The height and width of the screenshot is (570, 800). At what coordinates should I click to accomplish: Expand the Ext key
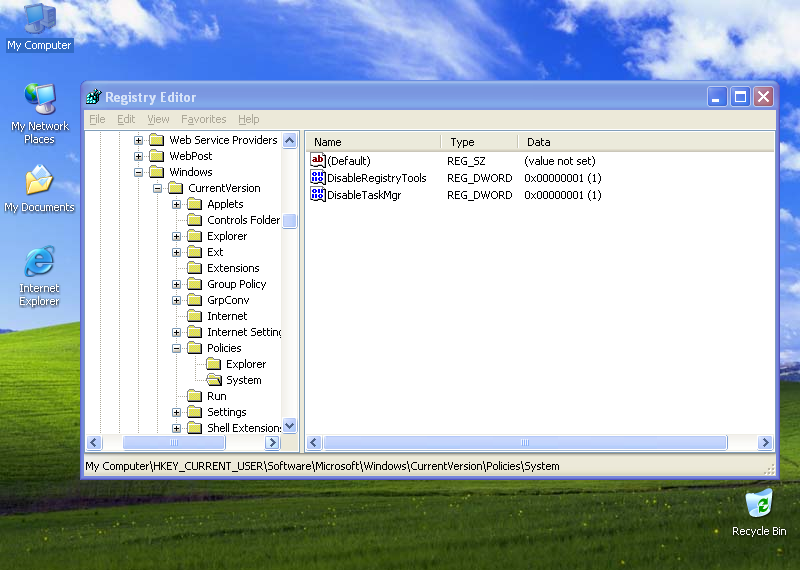[x=176, y=253]
